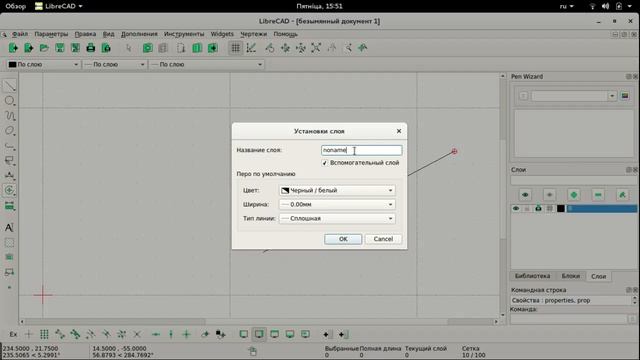Switch to the Библиотека tab
This screenshot has width=640, height=360.
[532, 276]
